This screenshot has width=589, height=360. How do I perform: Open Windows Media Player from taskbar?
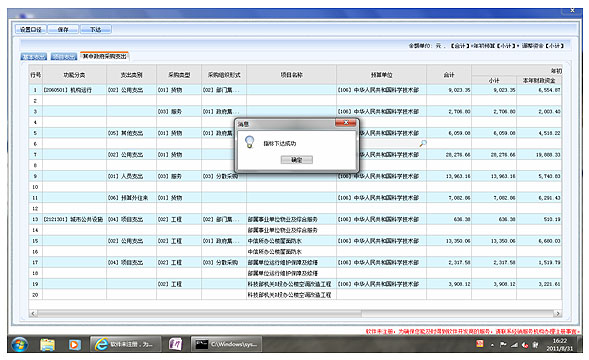(74, 344)
